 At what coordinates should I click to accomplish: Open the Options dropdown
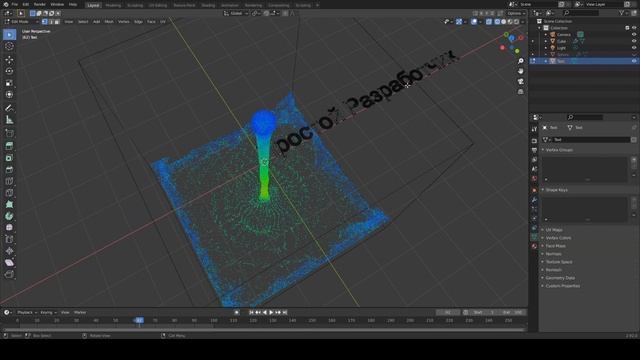click(516, 13)
